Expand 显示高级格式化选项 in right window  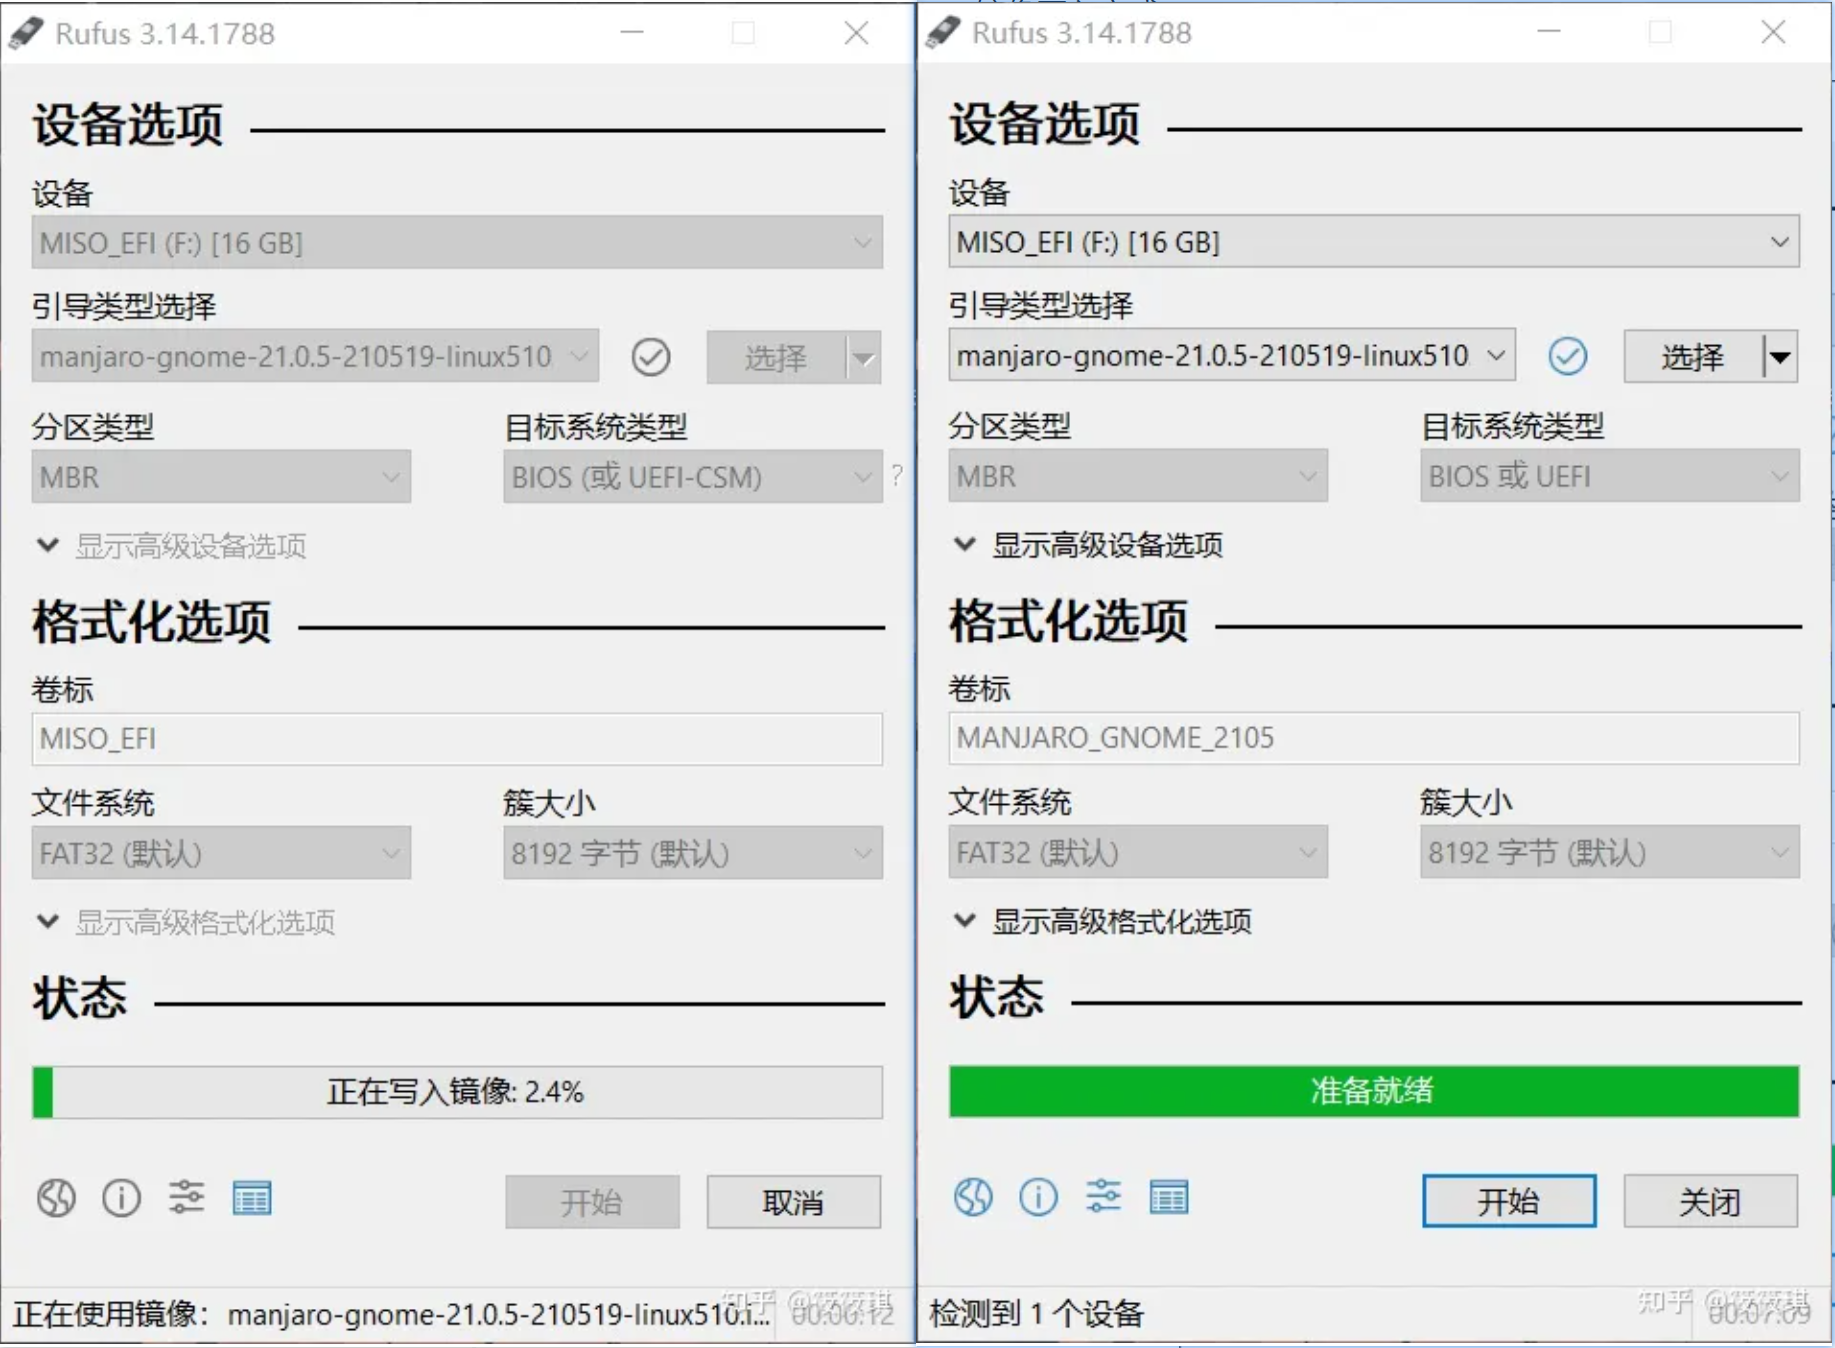pos(1103,921)
